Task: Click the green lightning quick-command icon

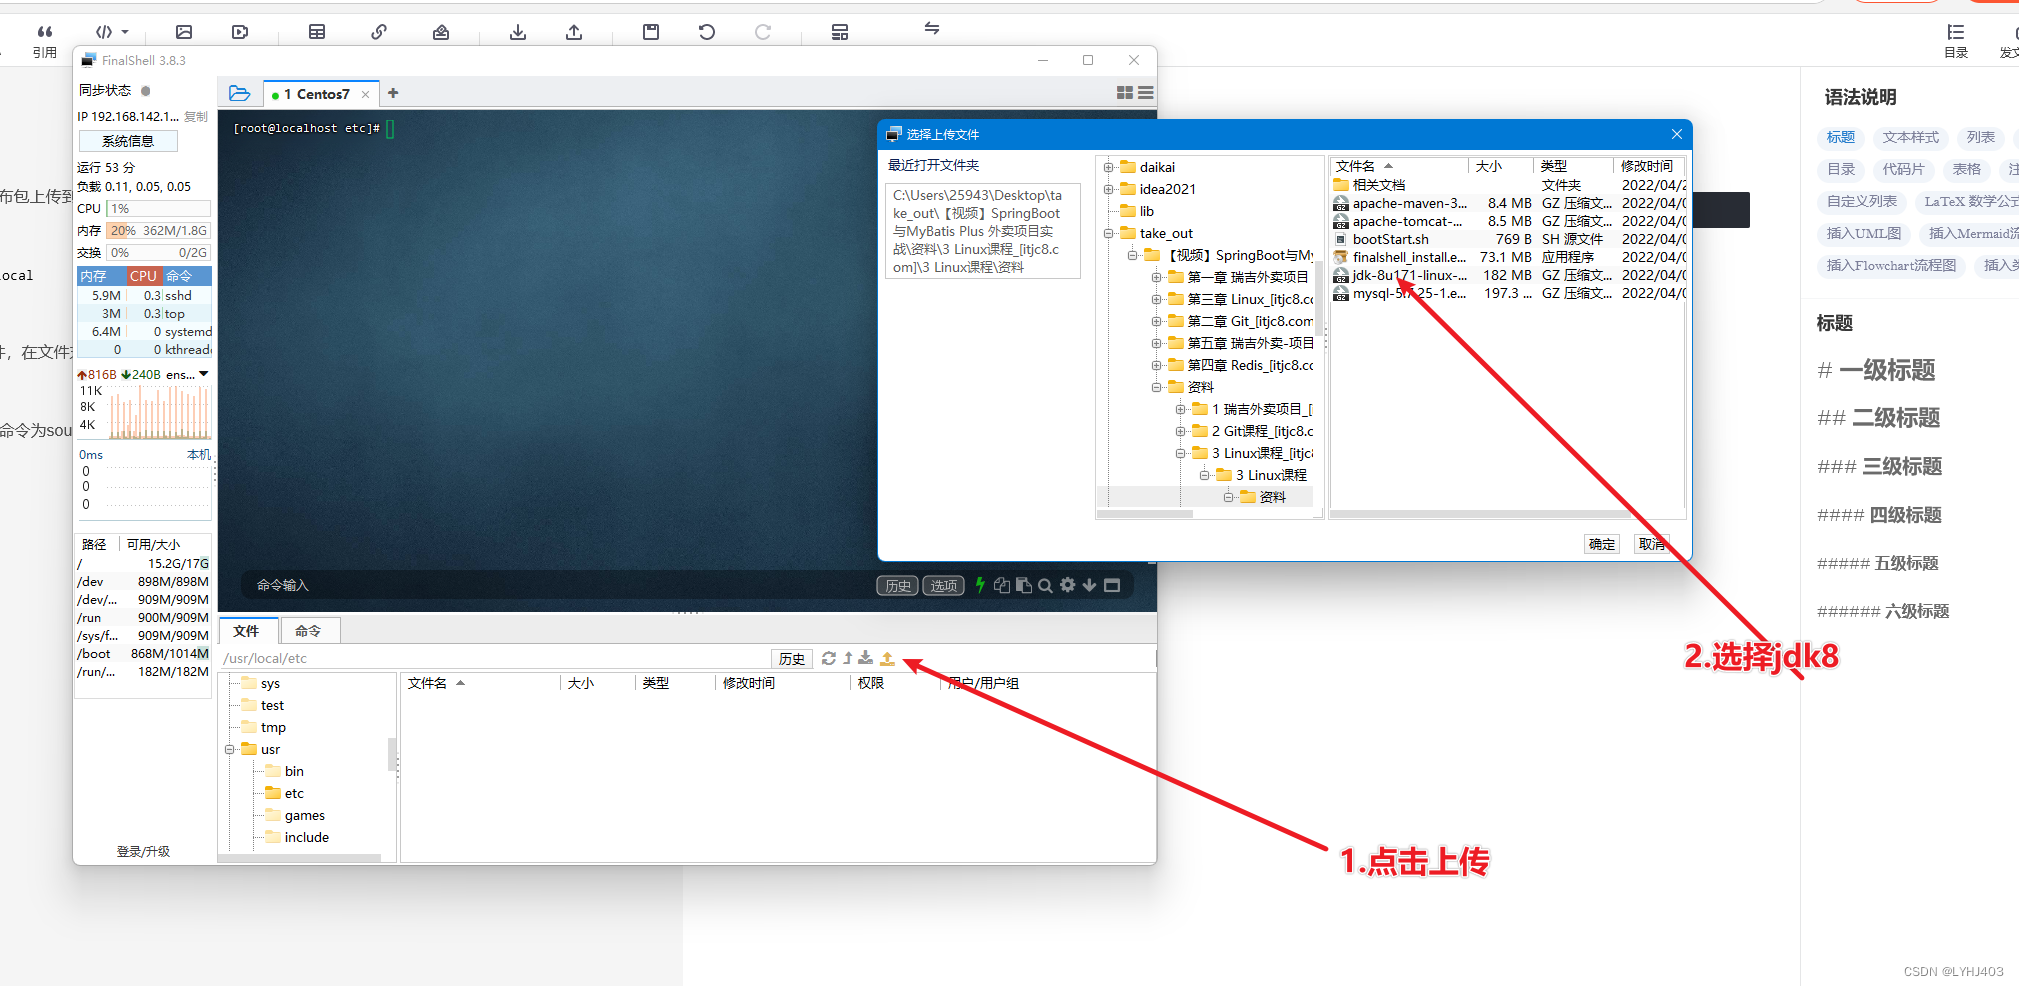Action: point(980,585)
